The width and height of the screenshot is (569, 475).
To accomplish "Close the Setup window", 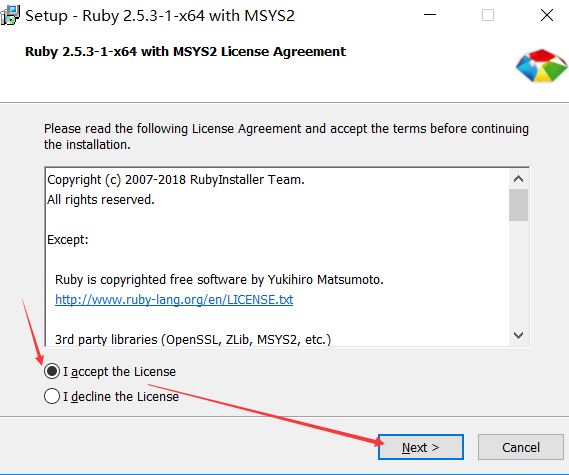I will 547,15.
